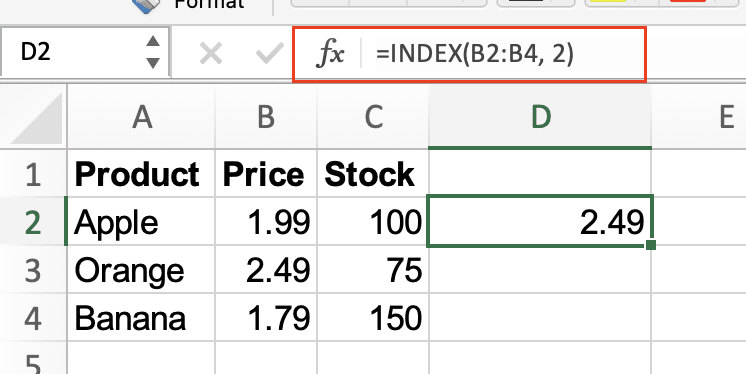
Task: Select the column B header
Action: point(266,117)
